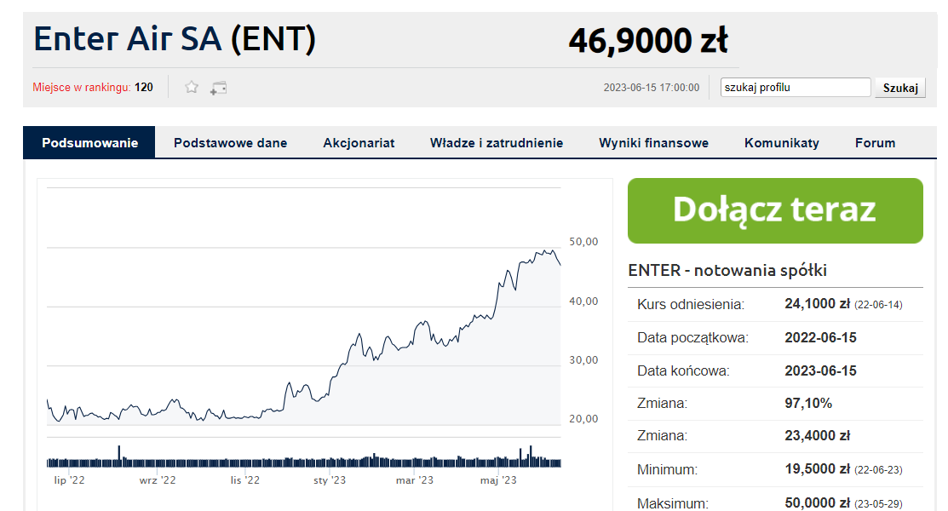
Task: Click Maksimum value 50,0000 zł
Action: pos(817,503)
